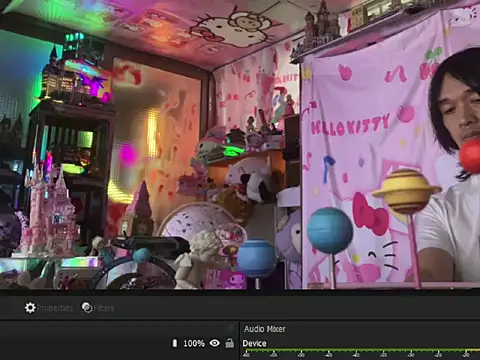Toggle the source lock padlock icon
Viewport: 480px width, 360px height.
(x=230, y=343)
